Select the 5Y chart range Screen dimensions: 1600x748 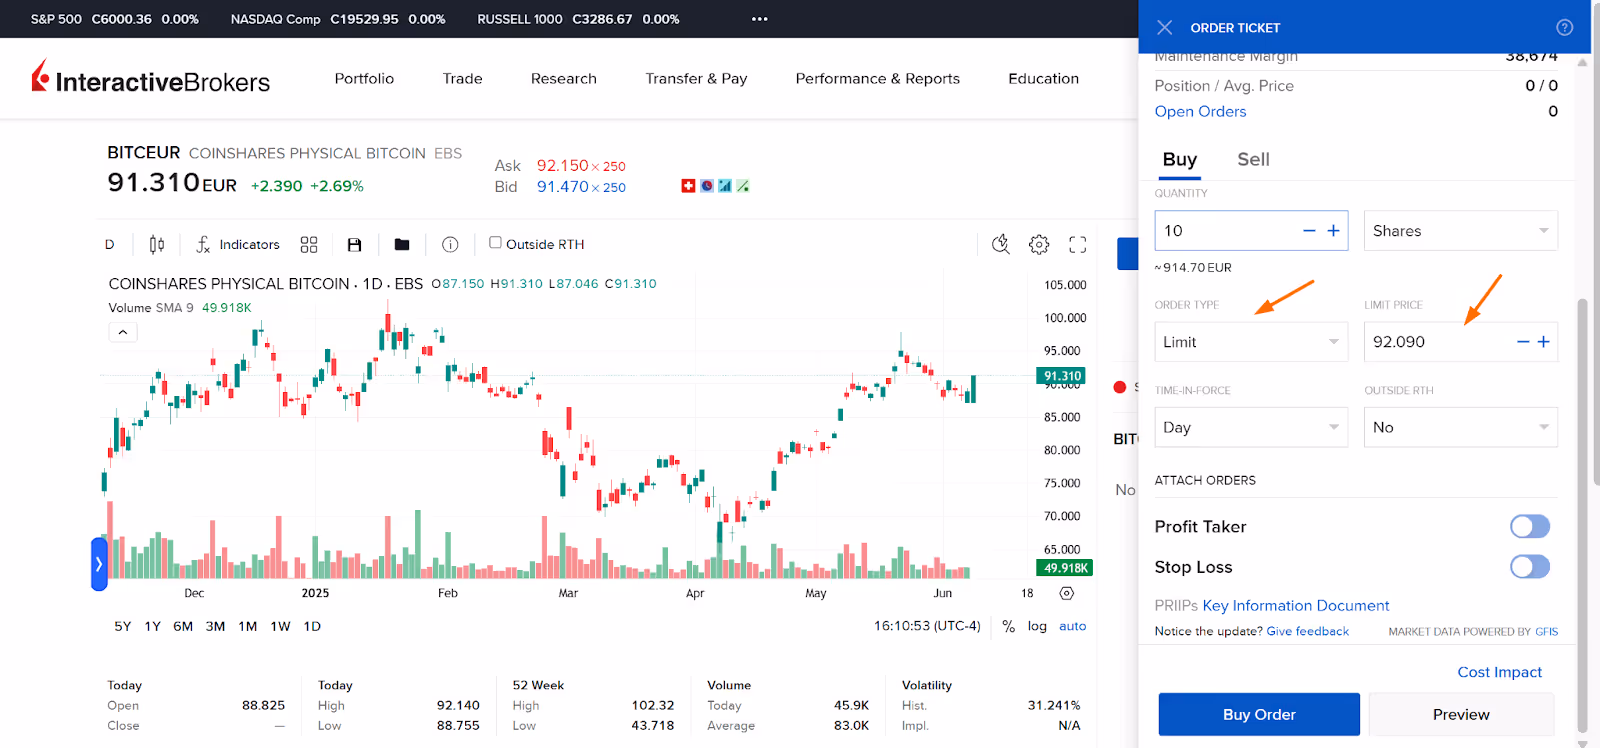tap(123, 626)
